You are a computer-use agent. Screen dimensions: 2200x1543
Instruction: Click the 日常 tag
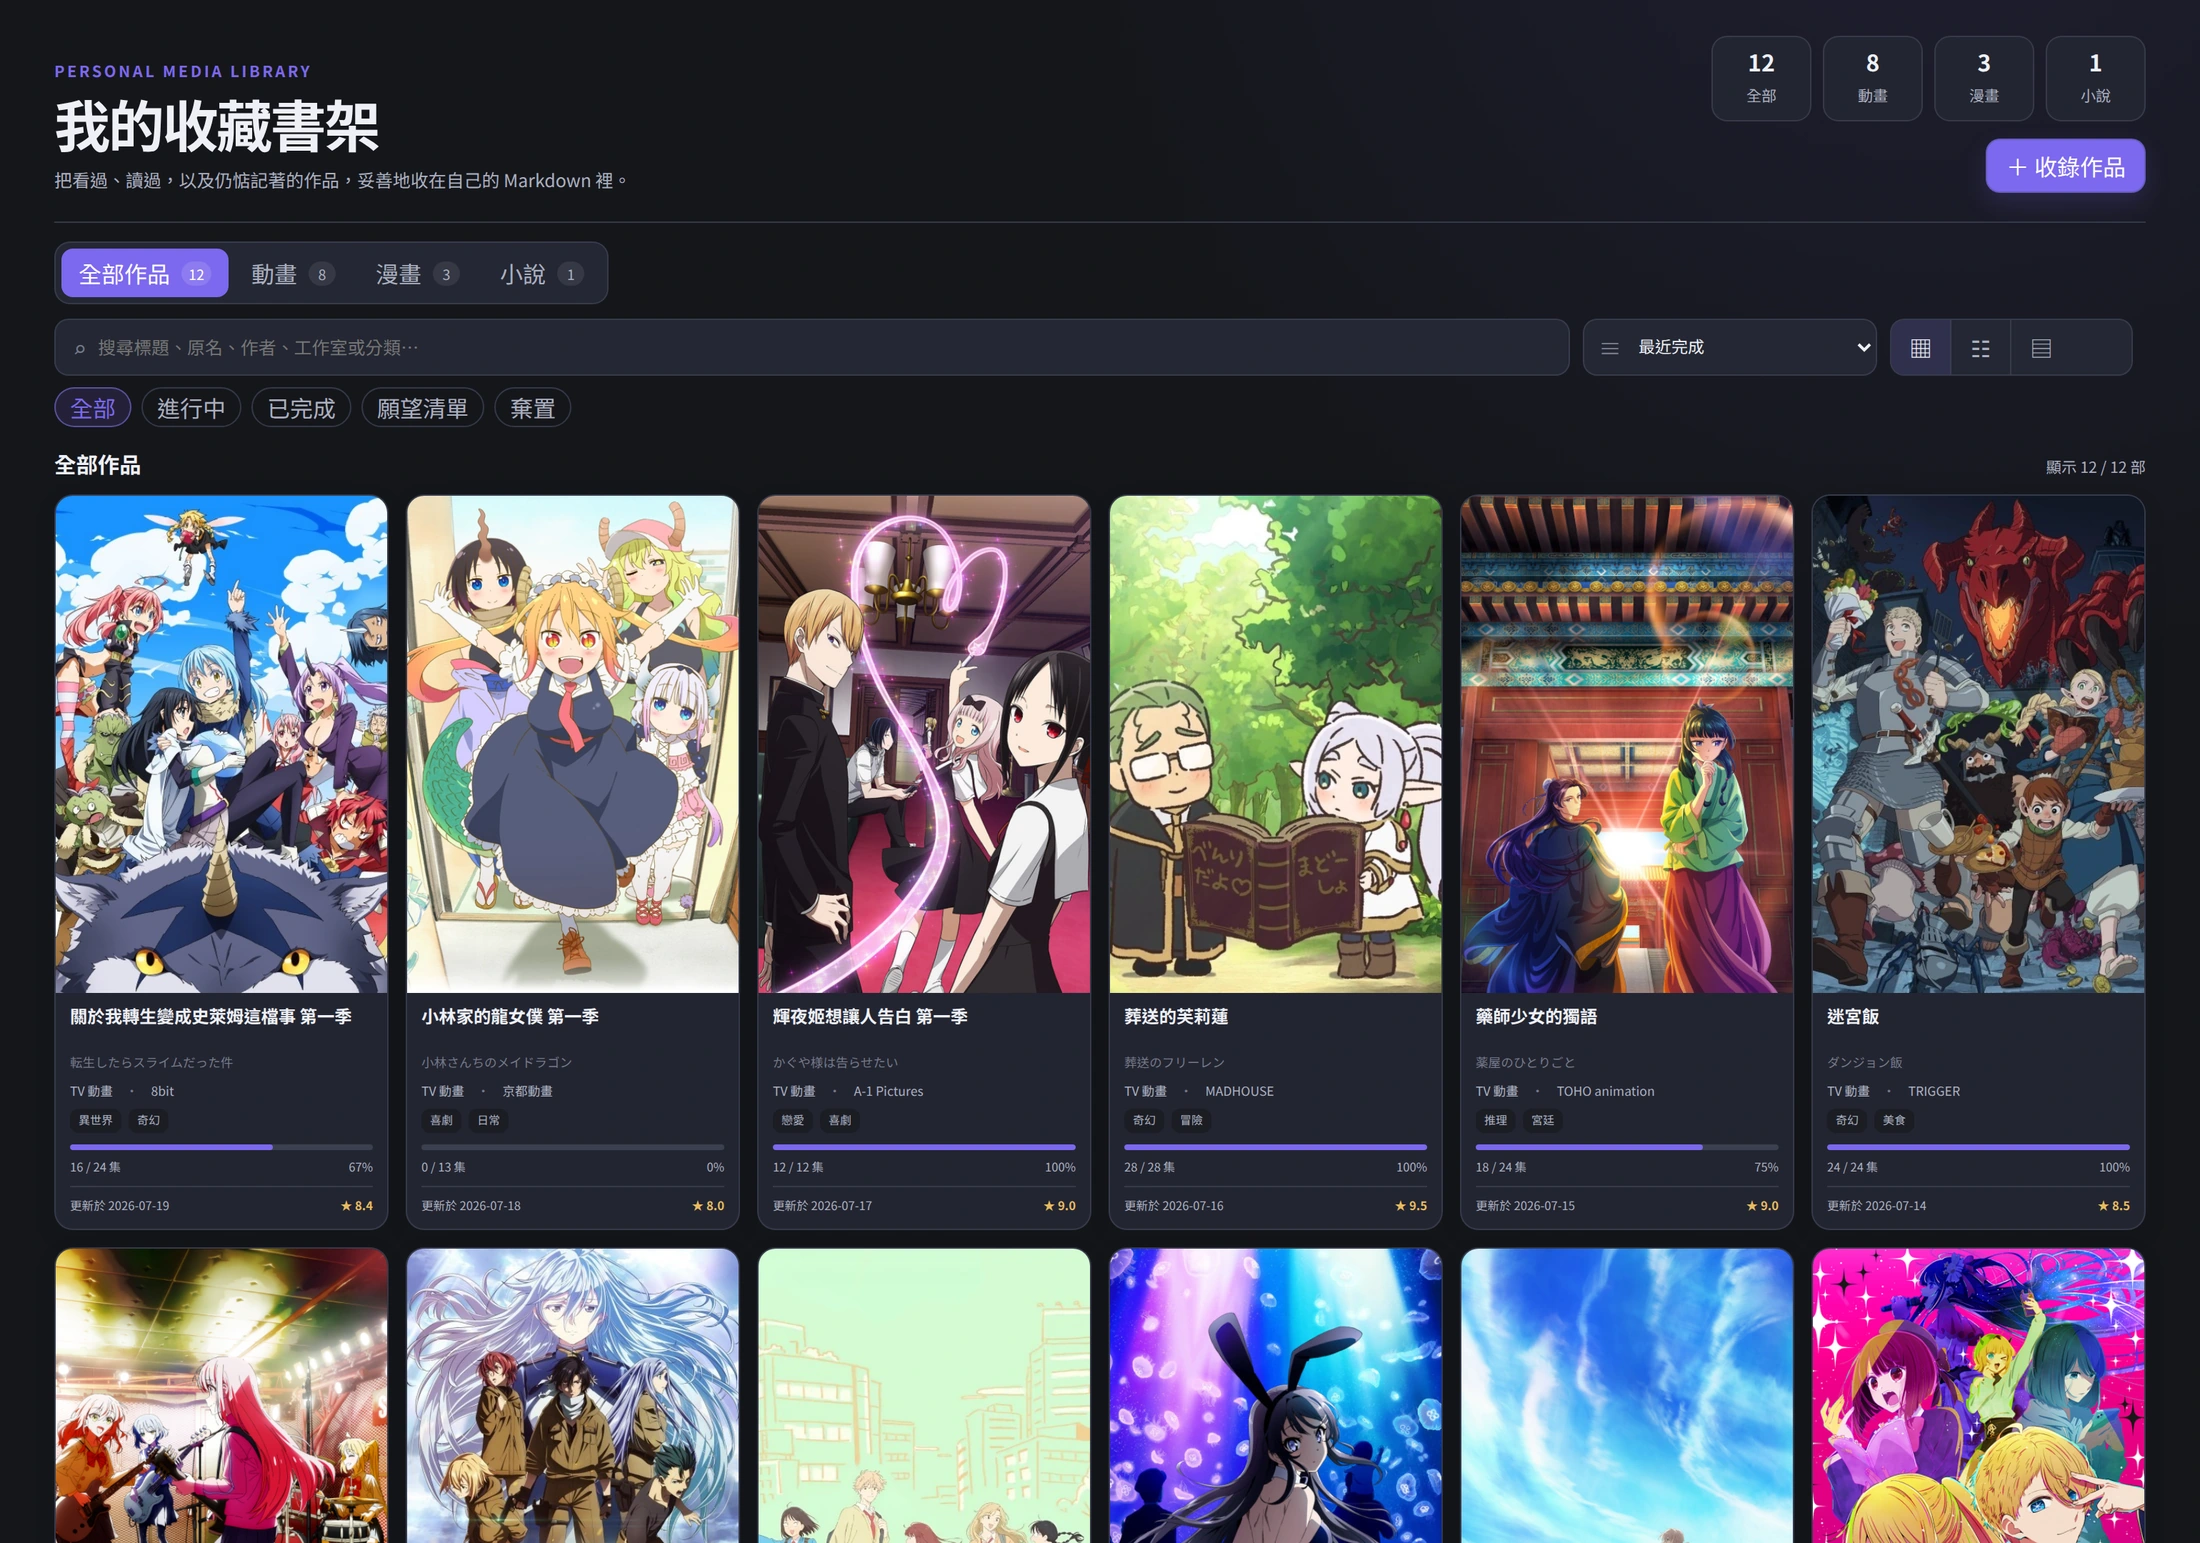pyautogui.click(x=488, y=1120)
